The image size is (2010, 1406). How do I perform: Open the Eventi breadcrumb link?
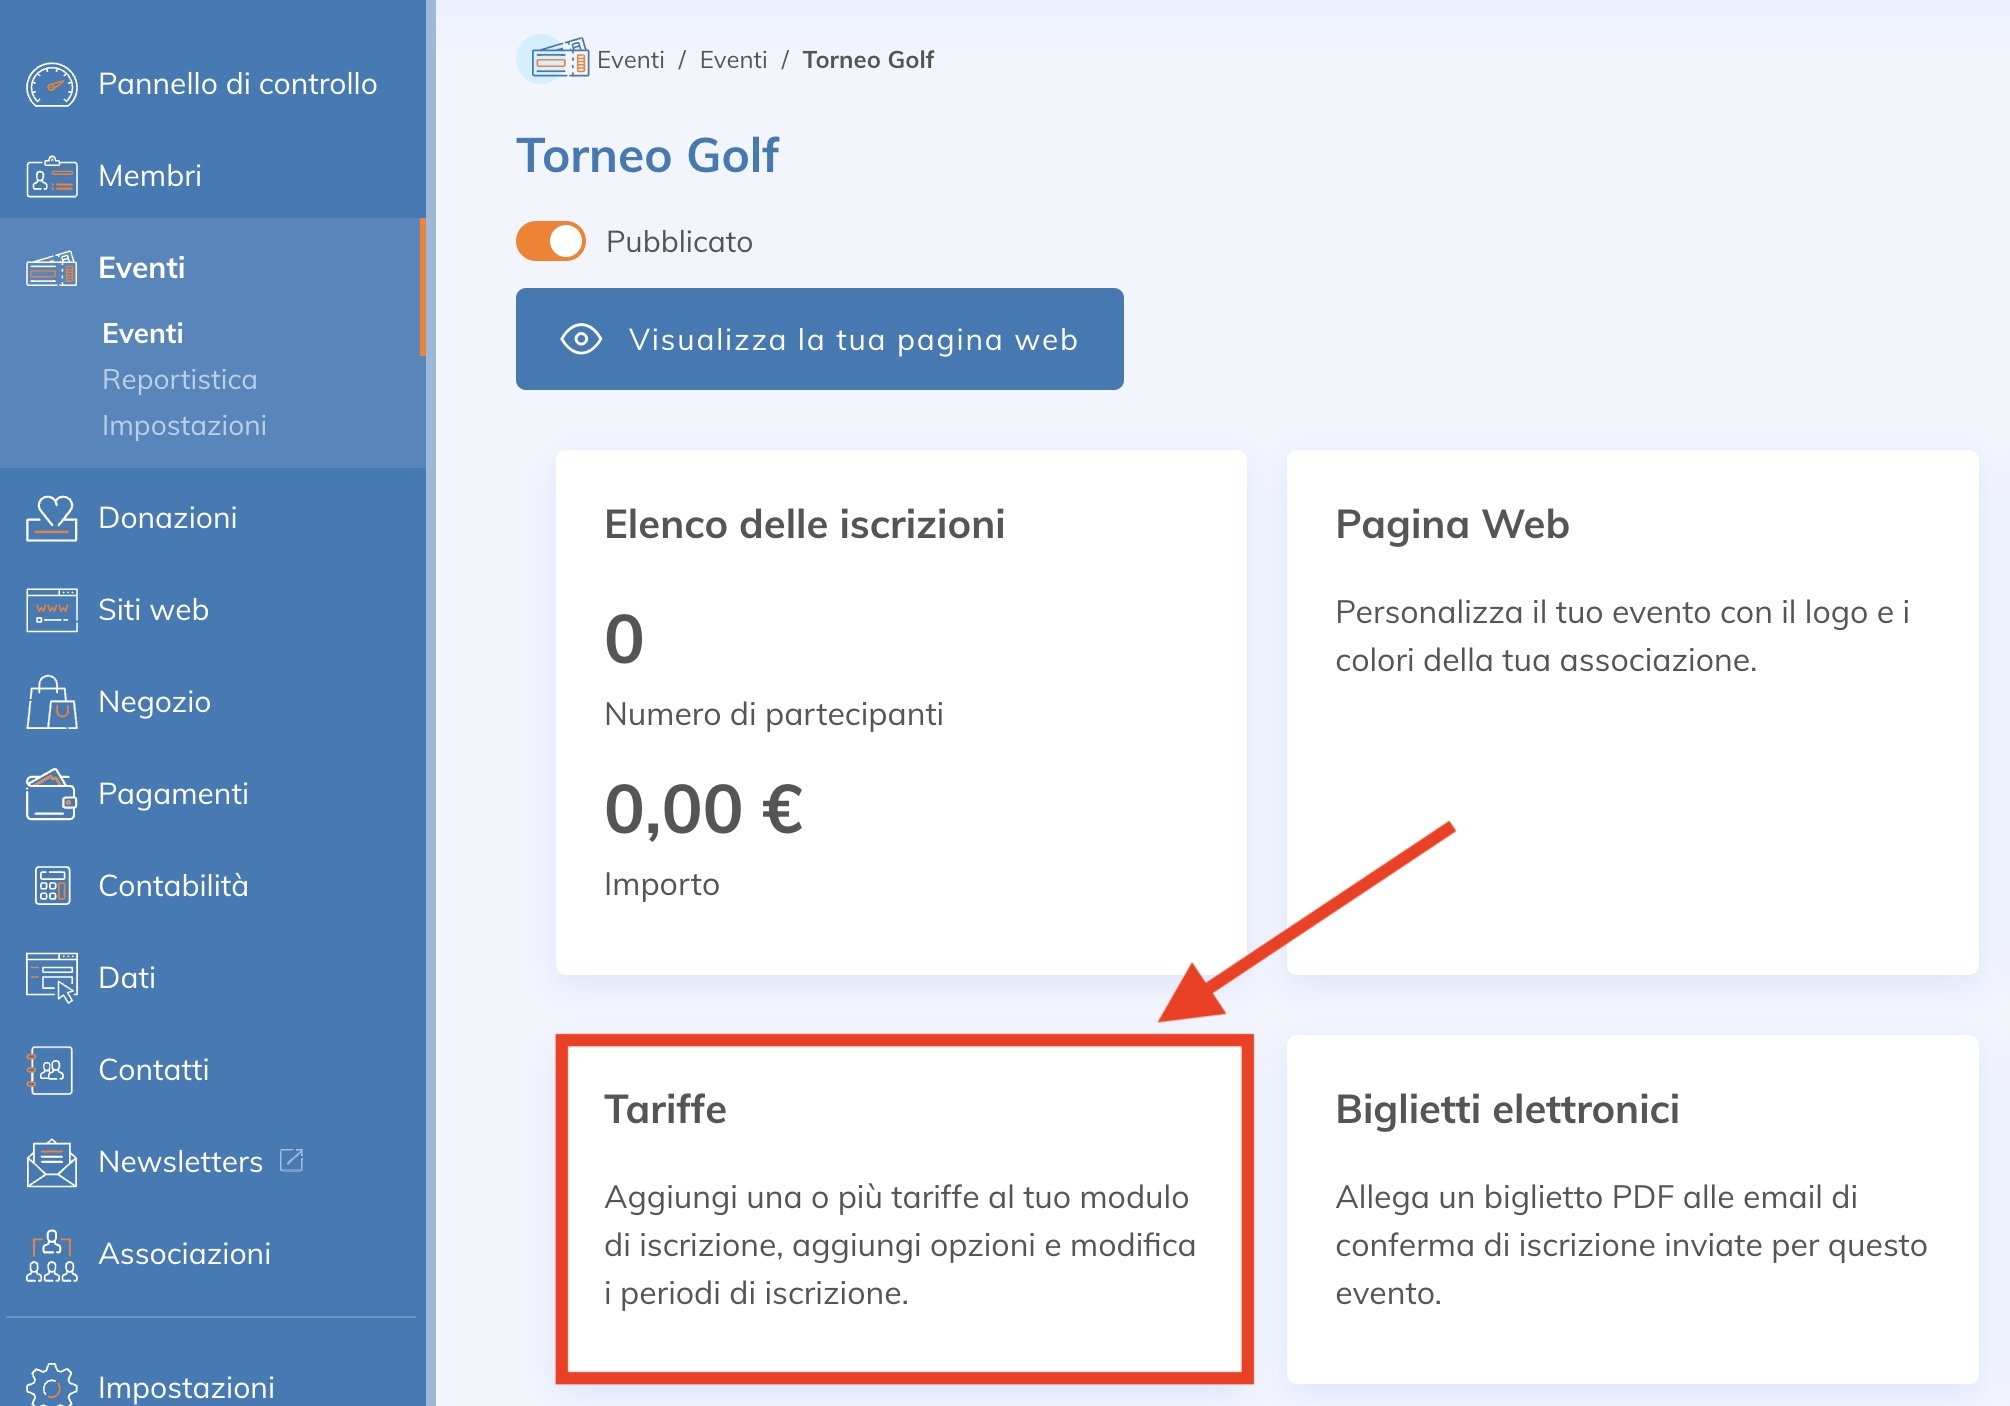(630, 59)
